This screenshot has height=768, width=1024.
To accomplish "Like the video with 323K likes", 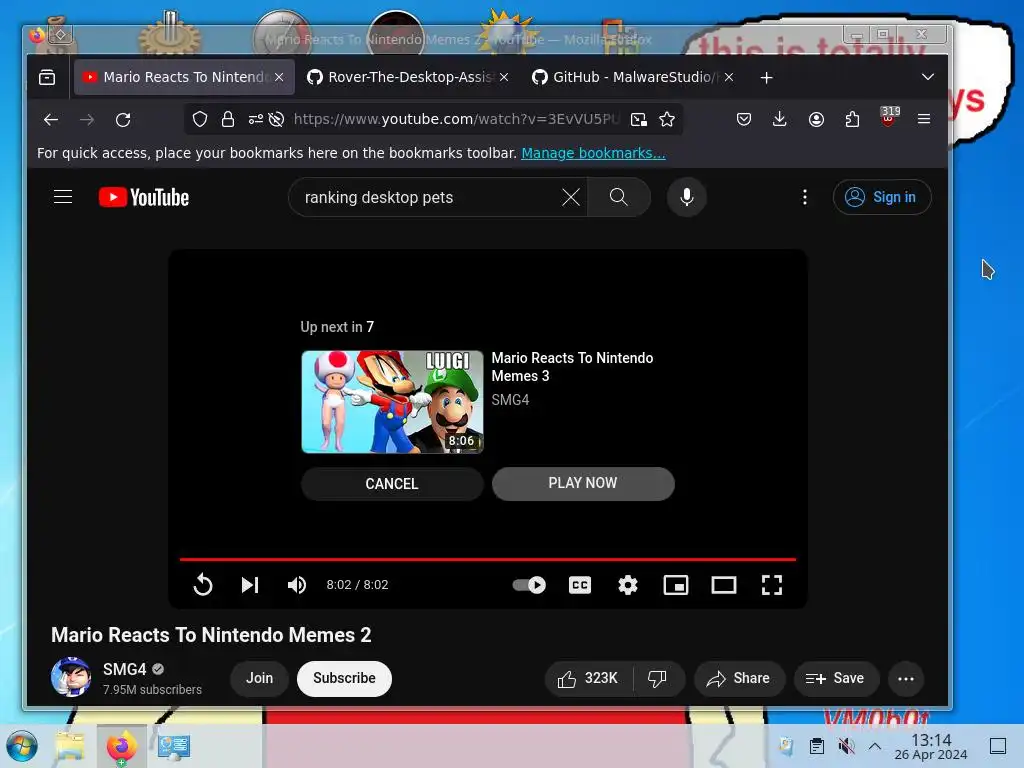I will 588,679.
